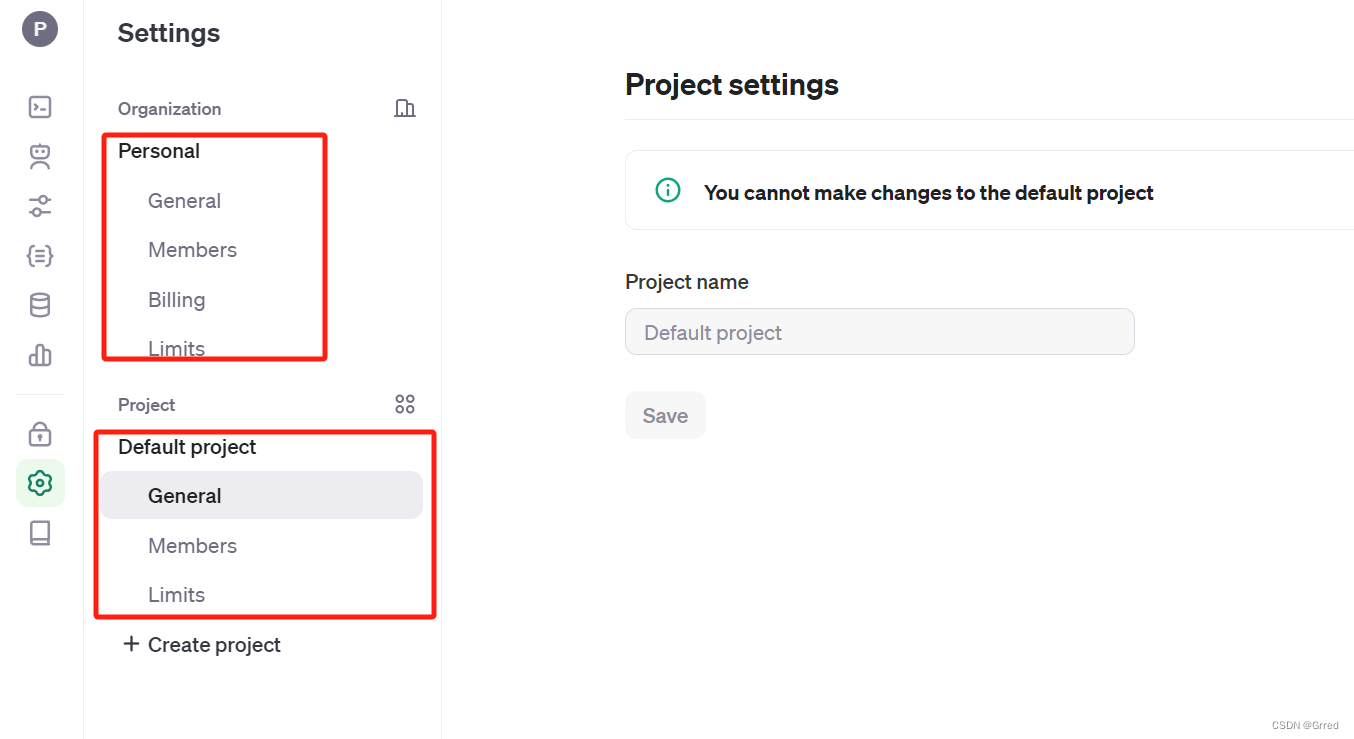This screenshot has height=739, width=1354.
Task: Open Members under Default project
Action: pyautogui.click(x=192, y=546)
